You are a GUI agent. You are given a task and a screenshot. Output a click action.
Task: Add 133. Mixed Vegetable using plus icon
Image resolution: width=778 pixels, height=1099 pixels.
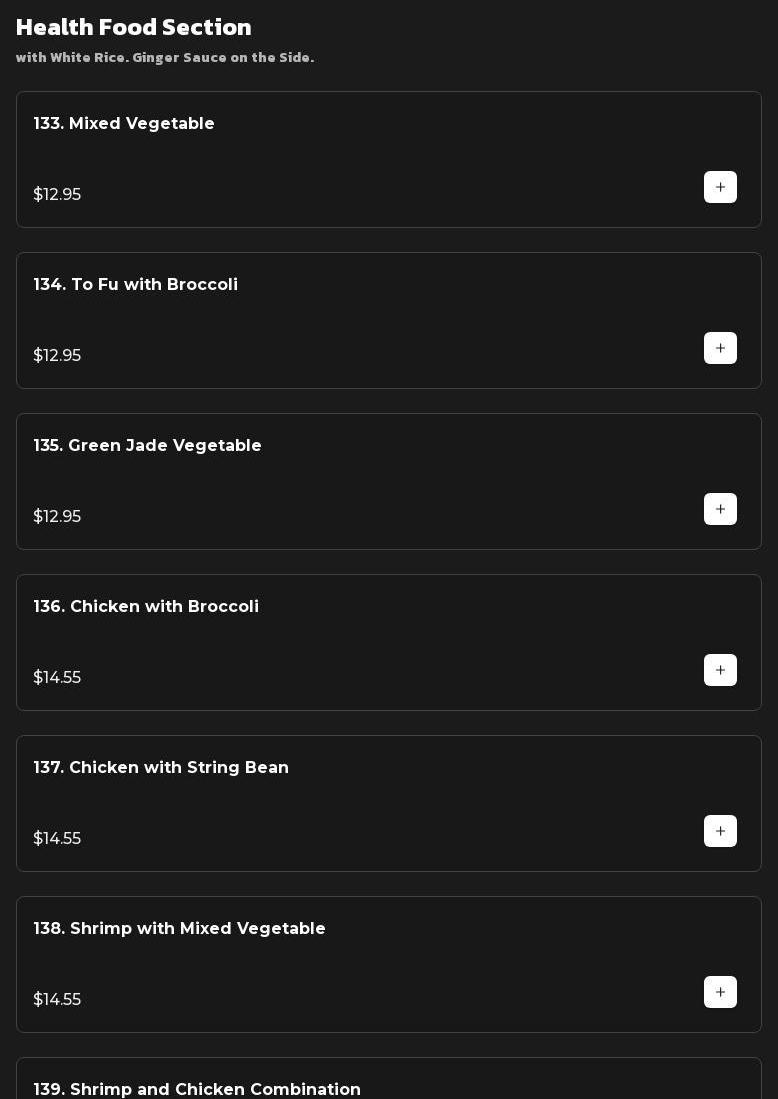click(x=720, y=187)
